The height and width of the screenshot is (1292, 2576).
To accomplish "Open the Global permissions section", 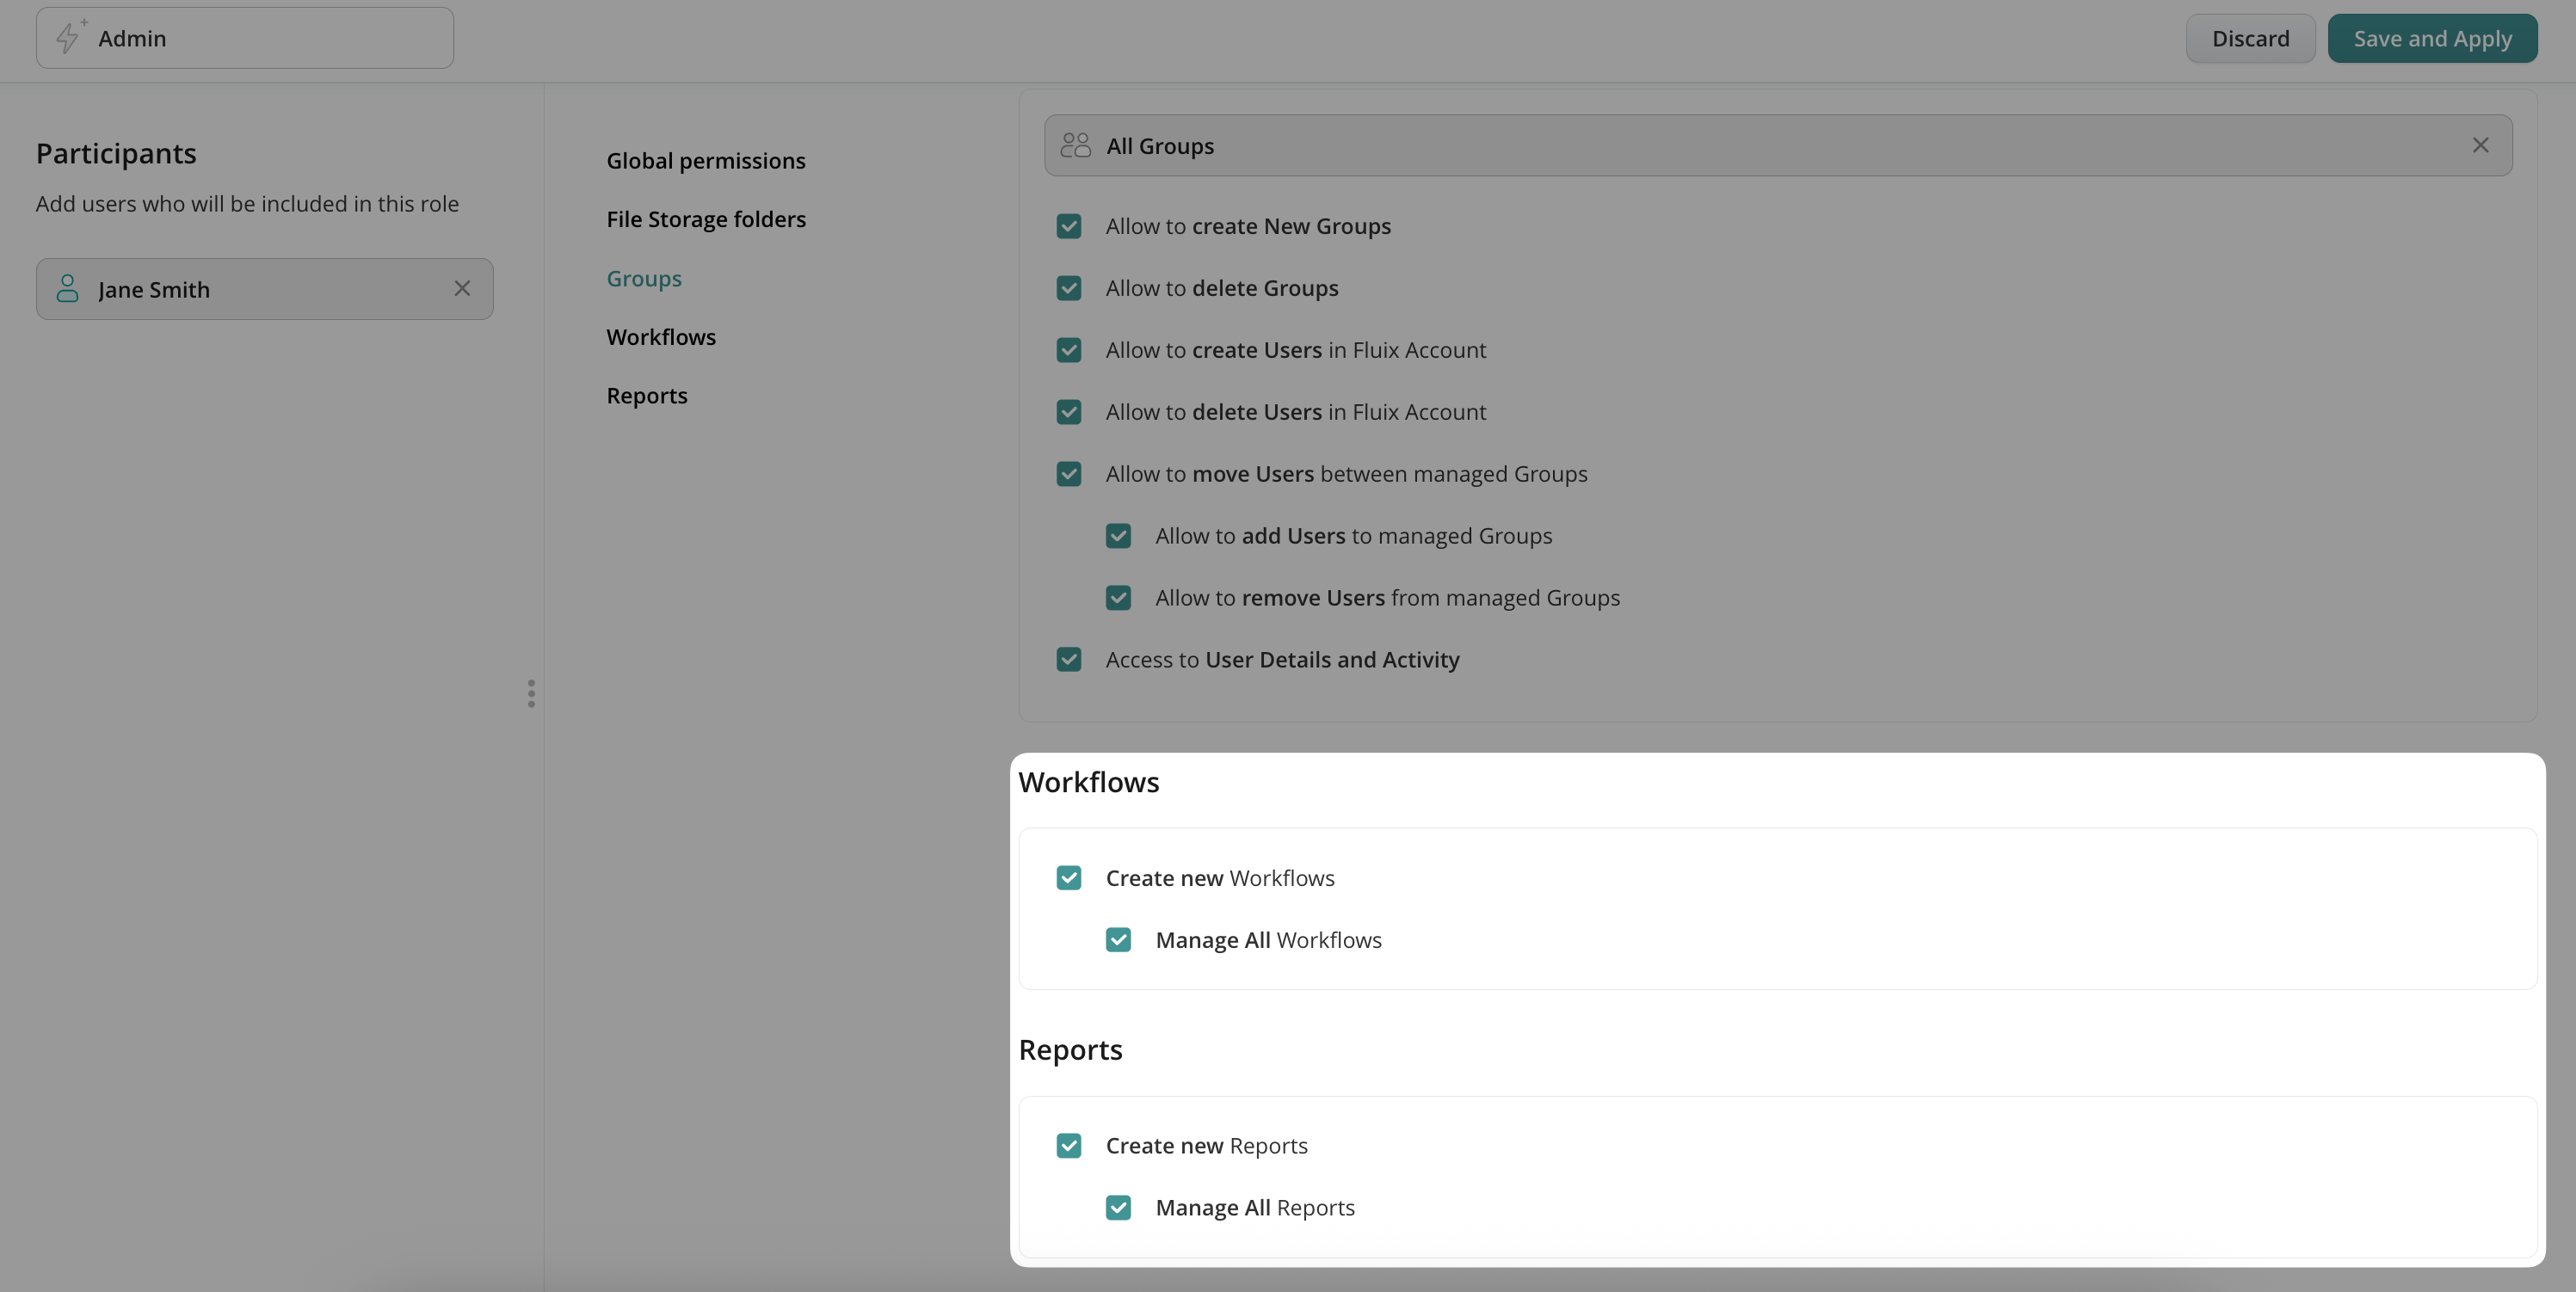I will [705, 161].
